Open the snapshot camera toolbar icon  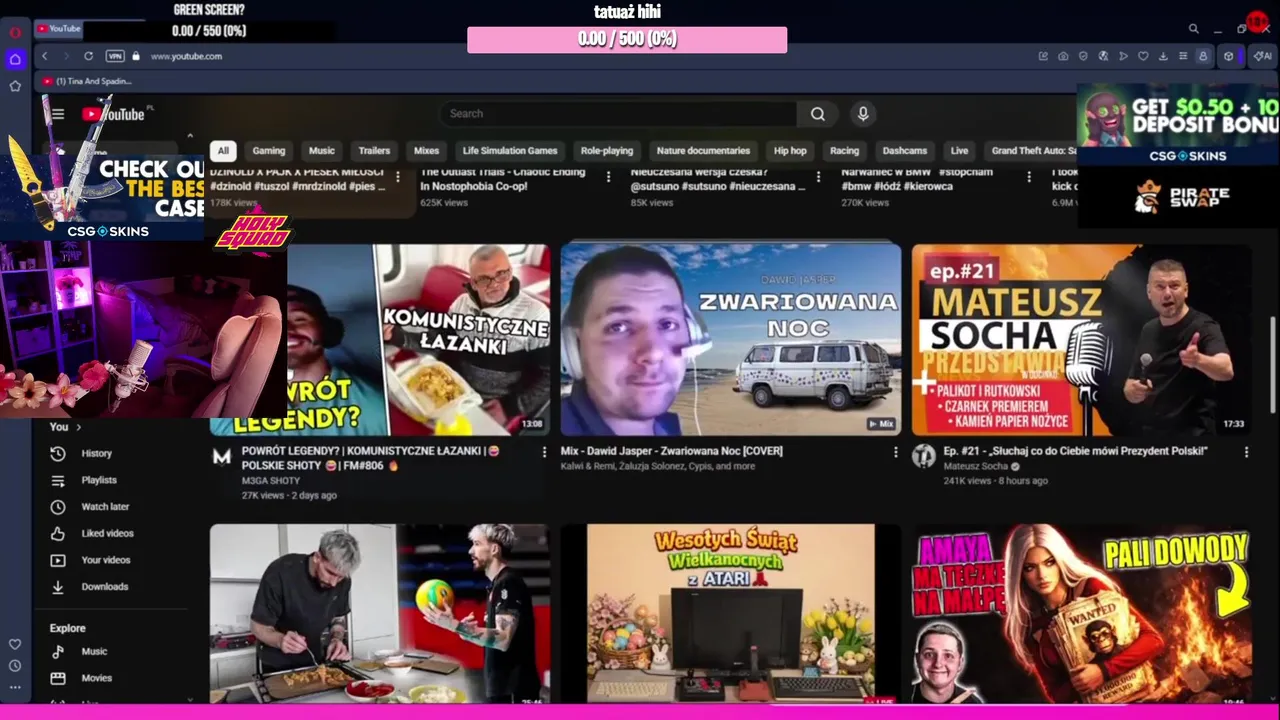1063,56
